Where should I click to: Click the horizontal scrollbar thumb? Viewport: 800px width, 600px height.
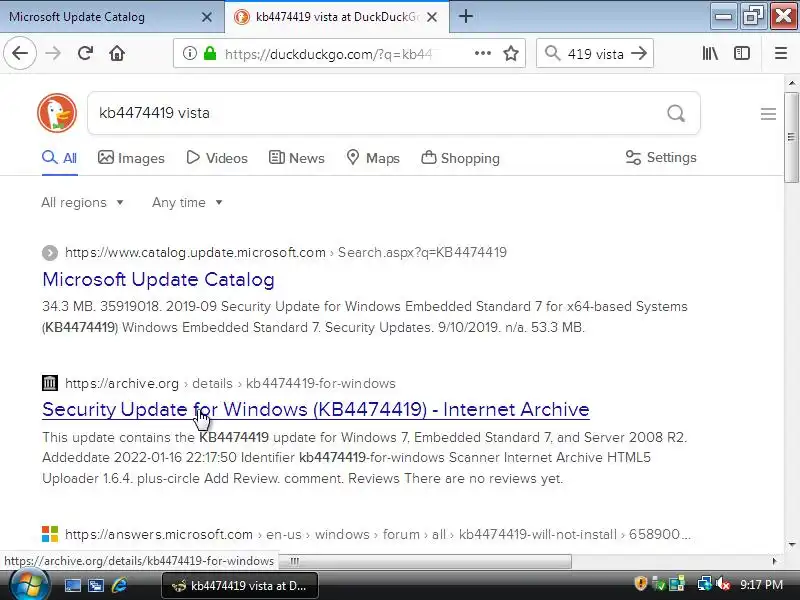pos(425,561)
